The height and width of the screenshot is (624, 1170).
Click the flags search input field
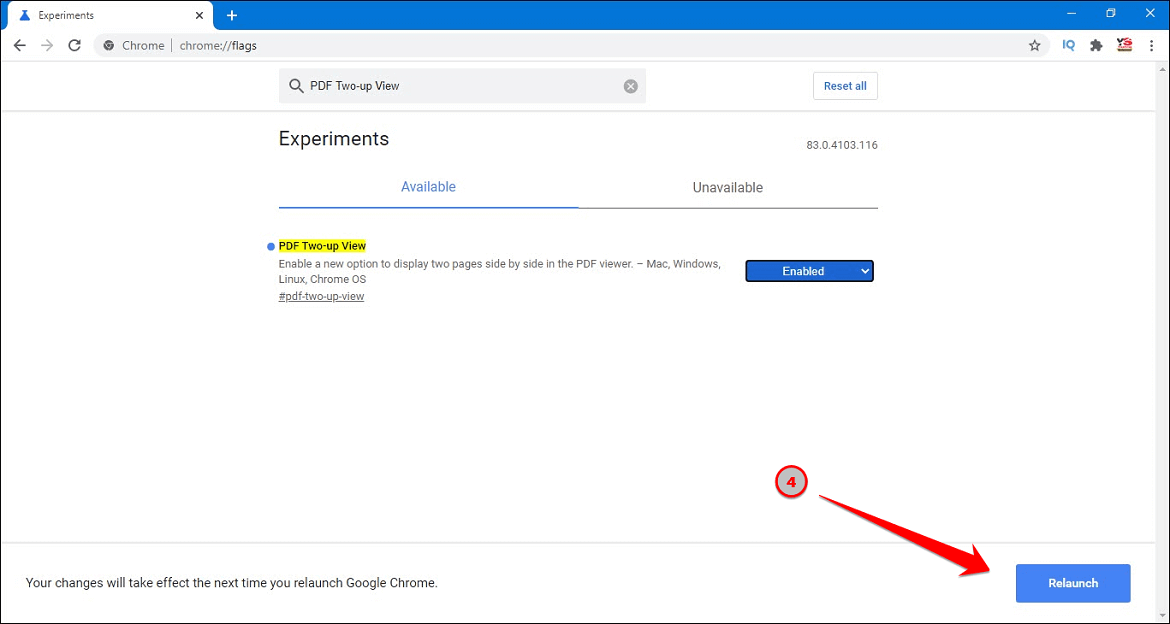[463, 86]
